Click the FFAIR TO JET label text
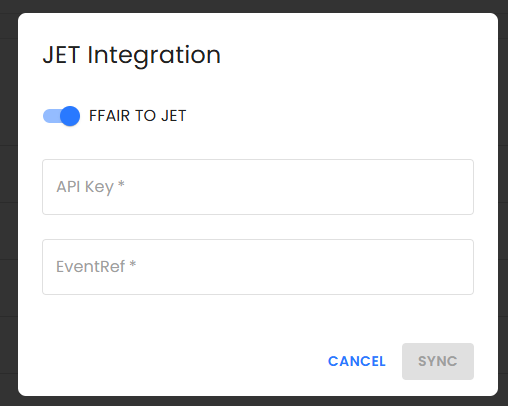Image resolution: width=508 pixels, height=406 pixels. tap(137, 116)
